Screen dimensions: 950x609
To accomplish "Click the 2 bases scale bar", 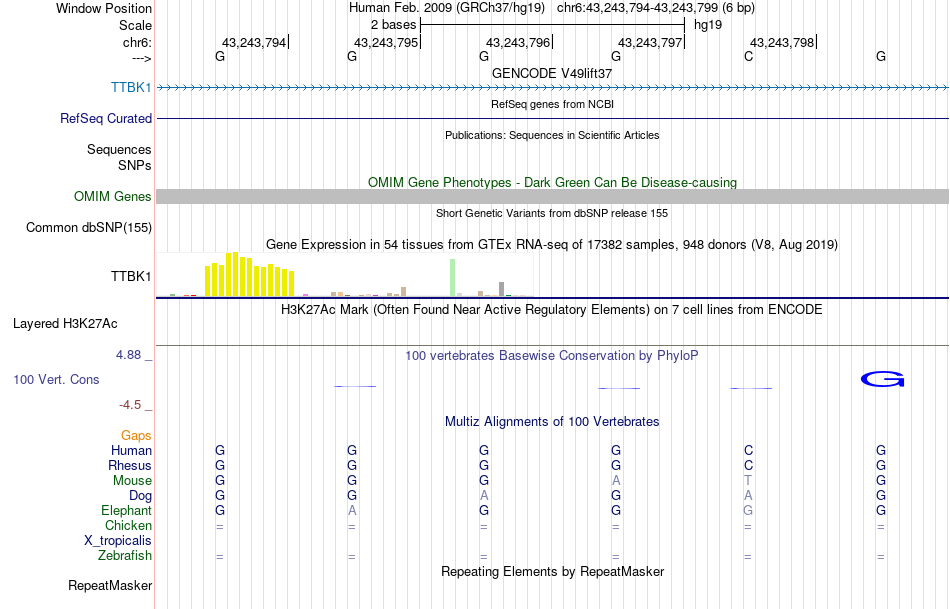I will [x=552, y=25].
